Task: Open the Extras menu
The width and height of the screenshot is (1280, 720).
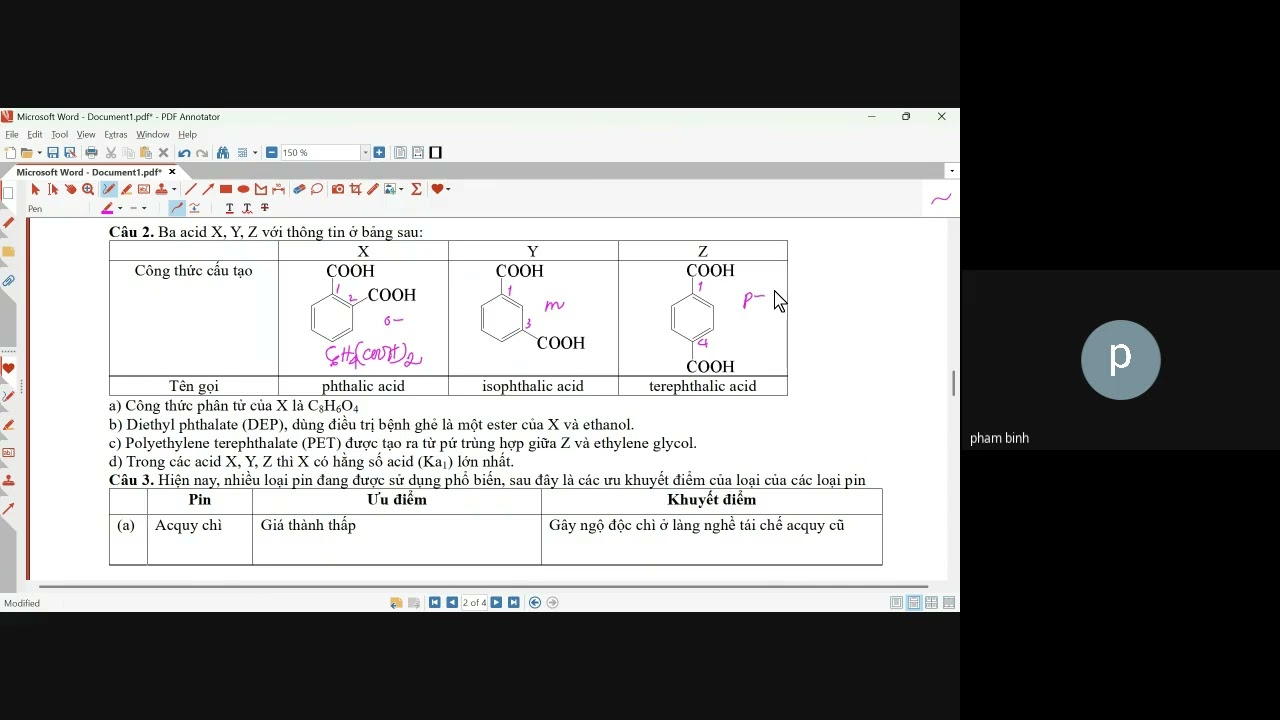Action: coord(116,135)
